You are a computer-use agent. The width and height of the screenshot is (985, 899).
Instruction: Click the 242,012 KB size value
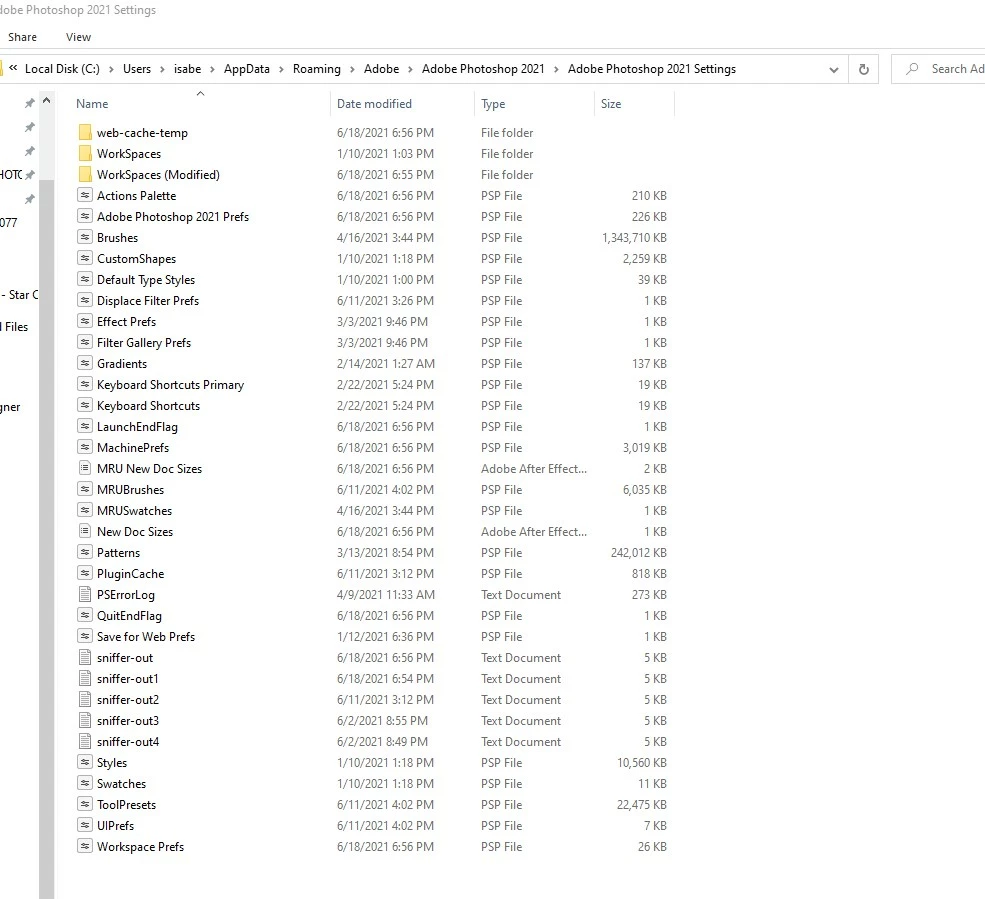[638, 552]
